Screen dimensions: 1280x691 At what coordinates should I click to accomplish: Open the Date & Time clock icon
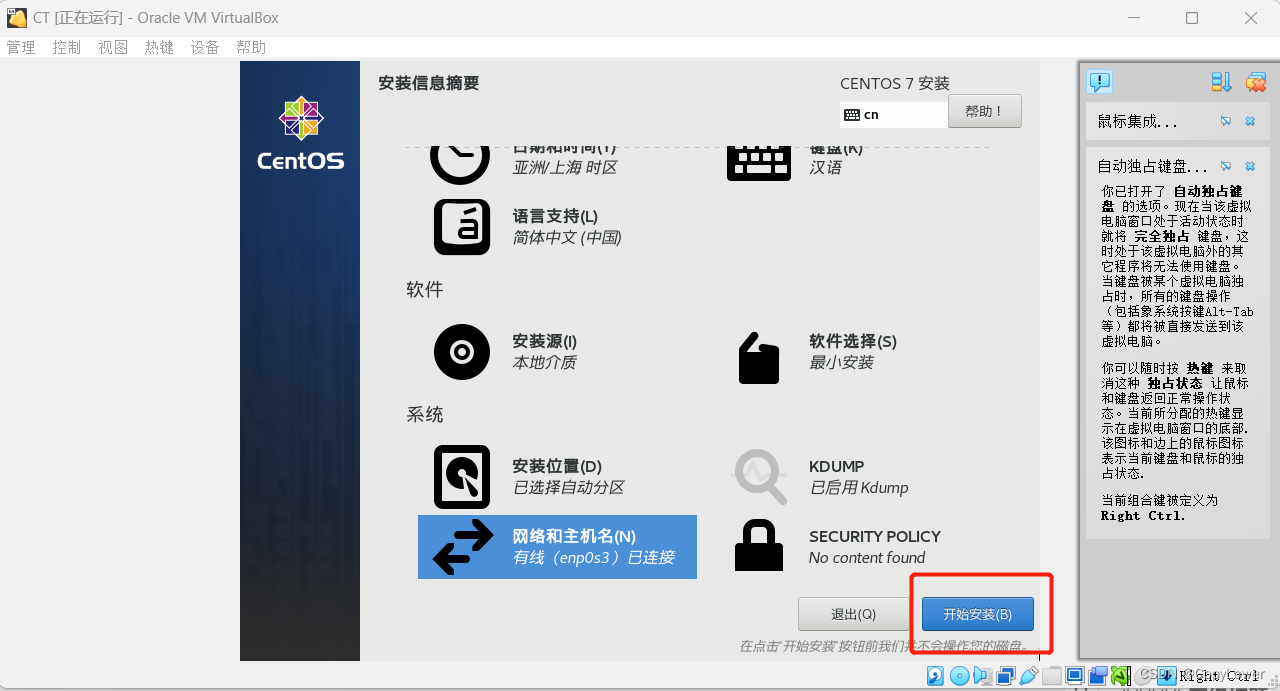tap(460, 164)
